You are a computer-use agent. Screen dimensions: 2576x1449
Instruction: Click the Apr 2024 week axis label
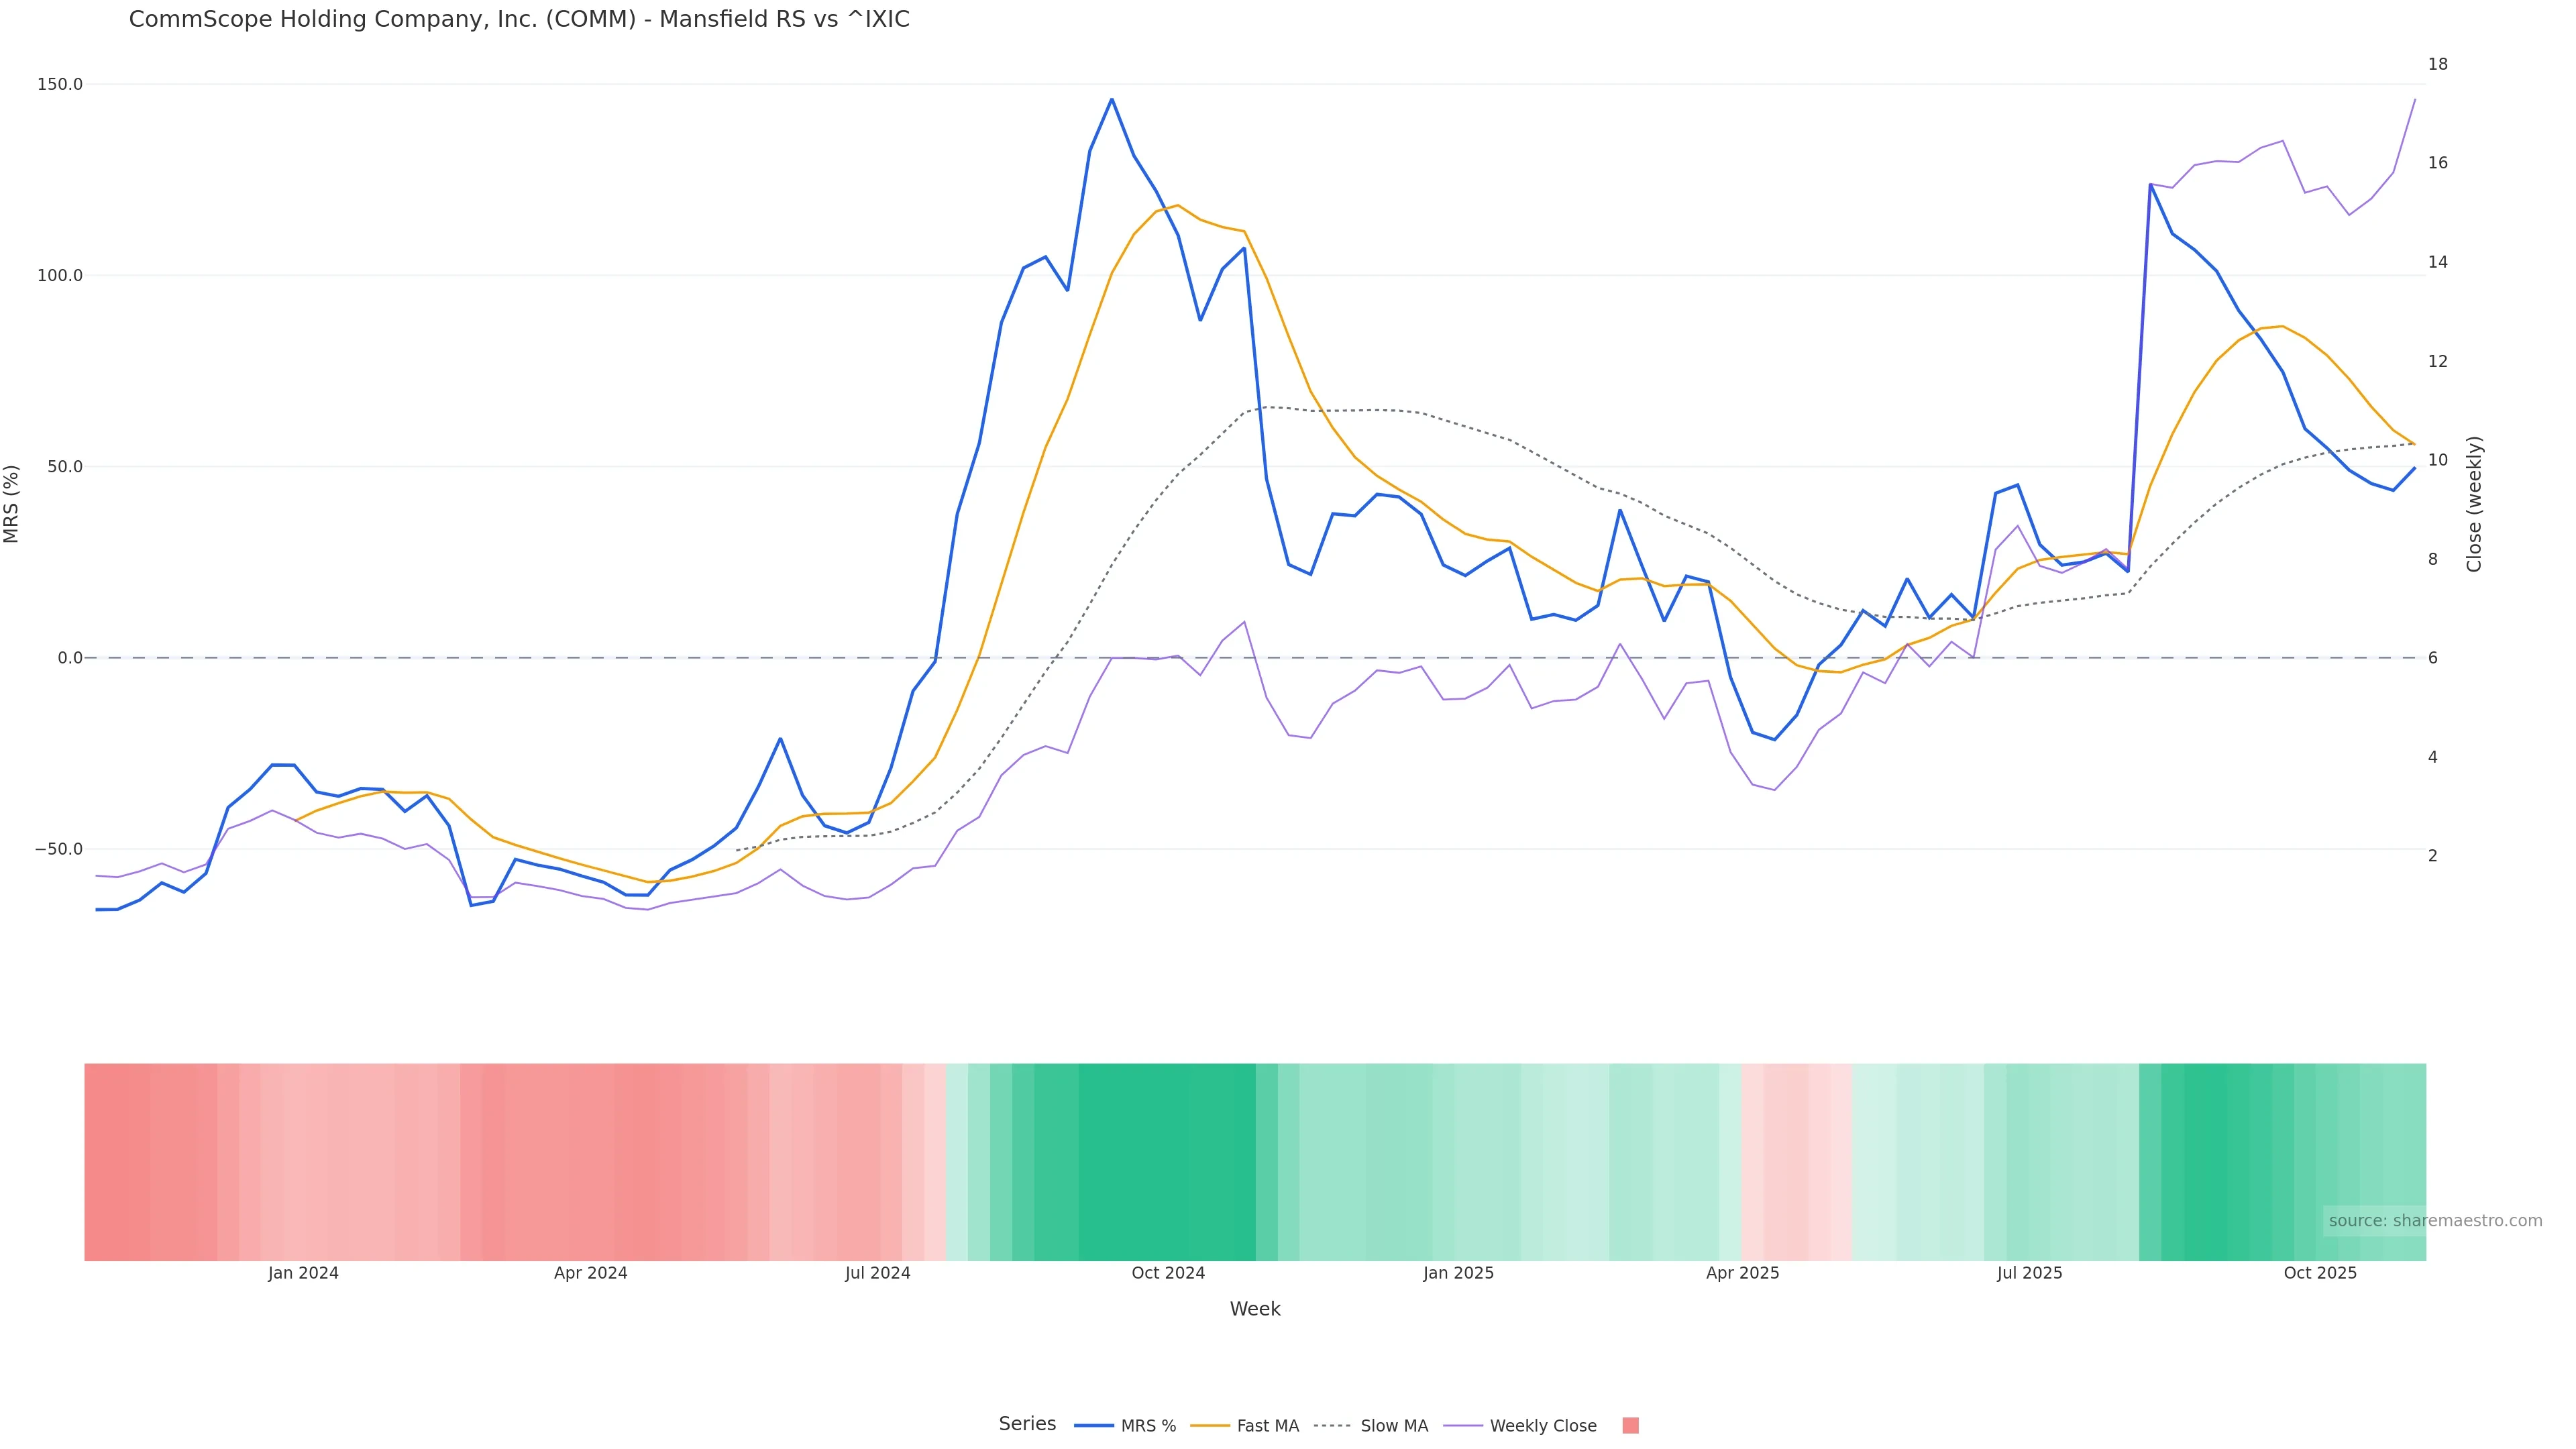click(590, 1273)
